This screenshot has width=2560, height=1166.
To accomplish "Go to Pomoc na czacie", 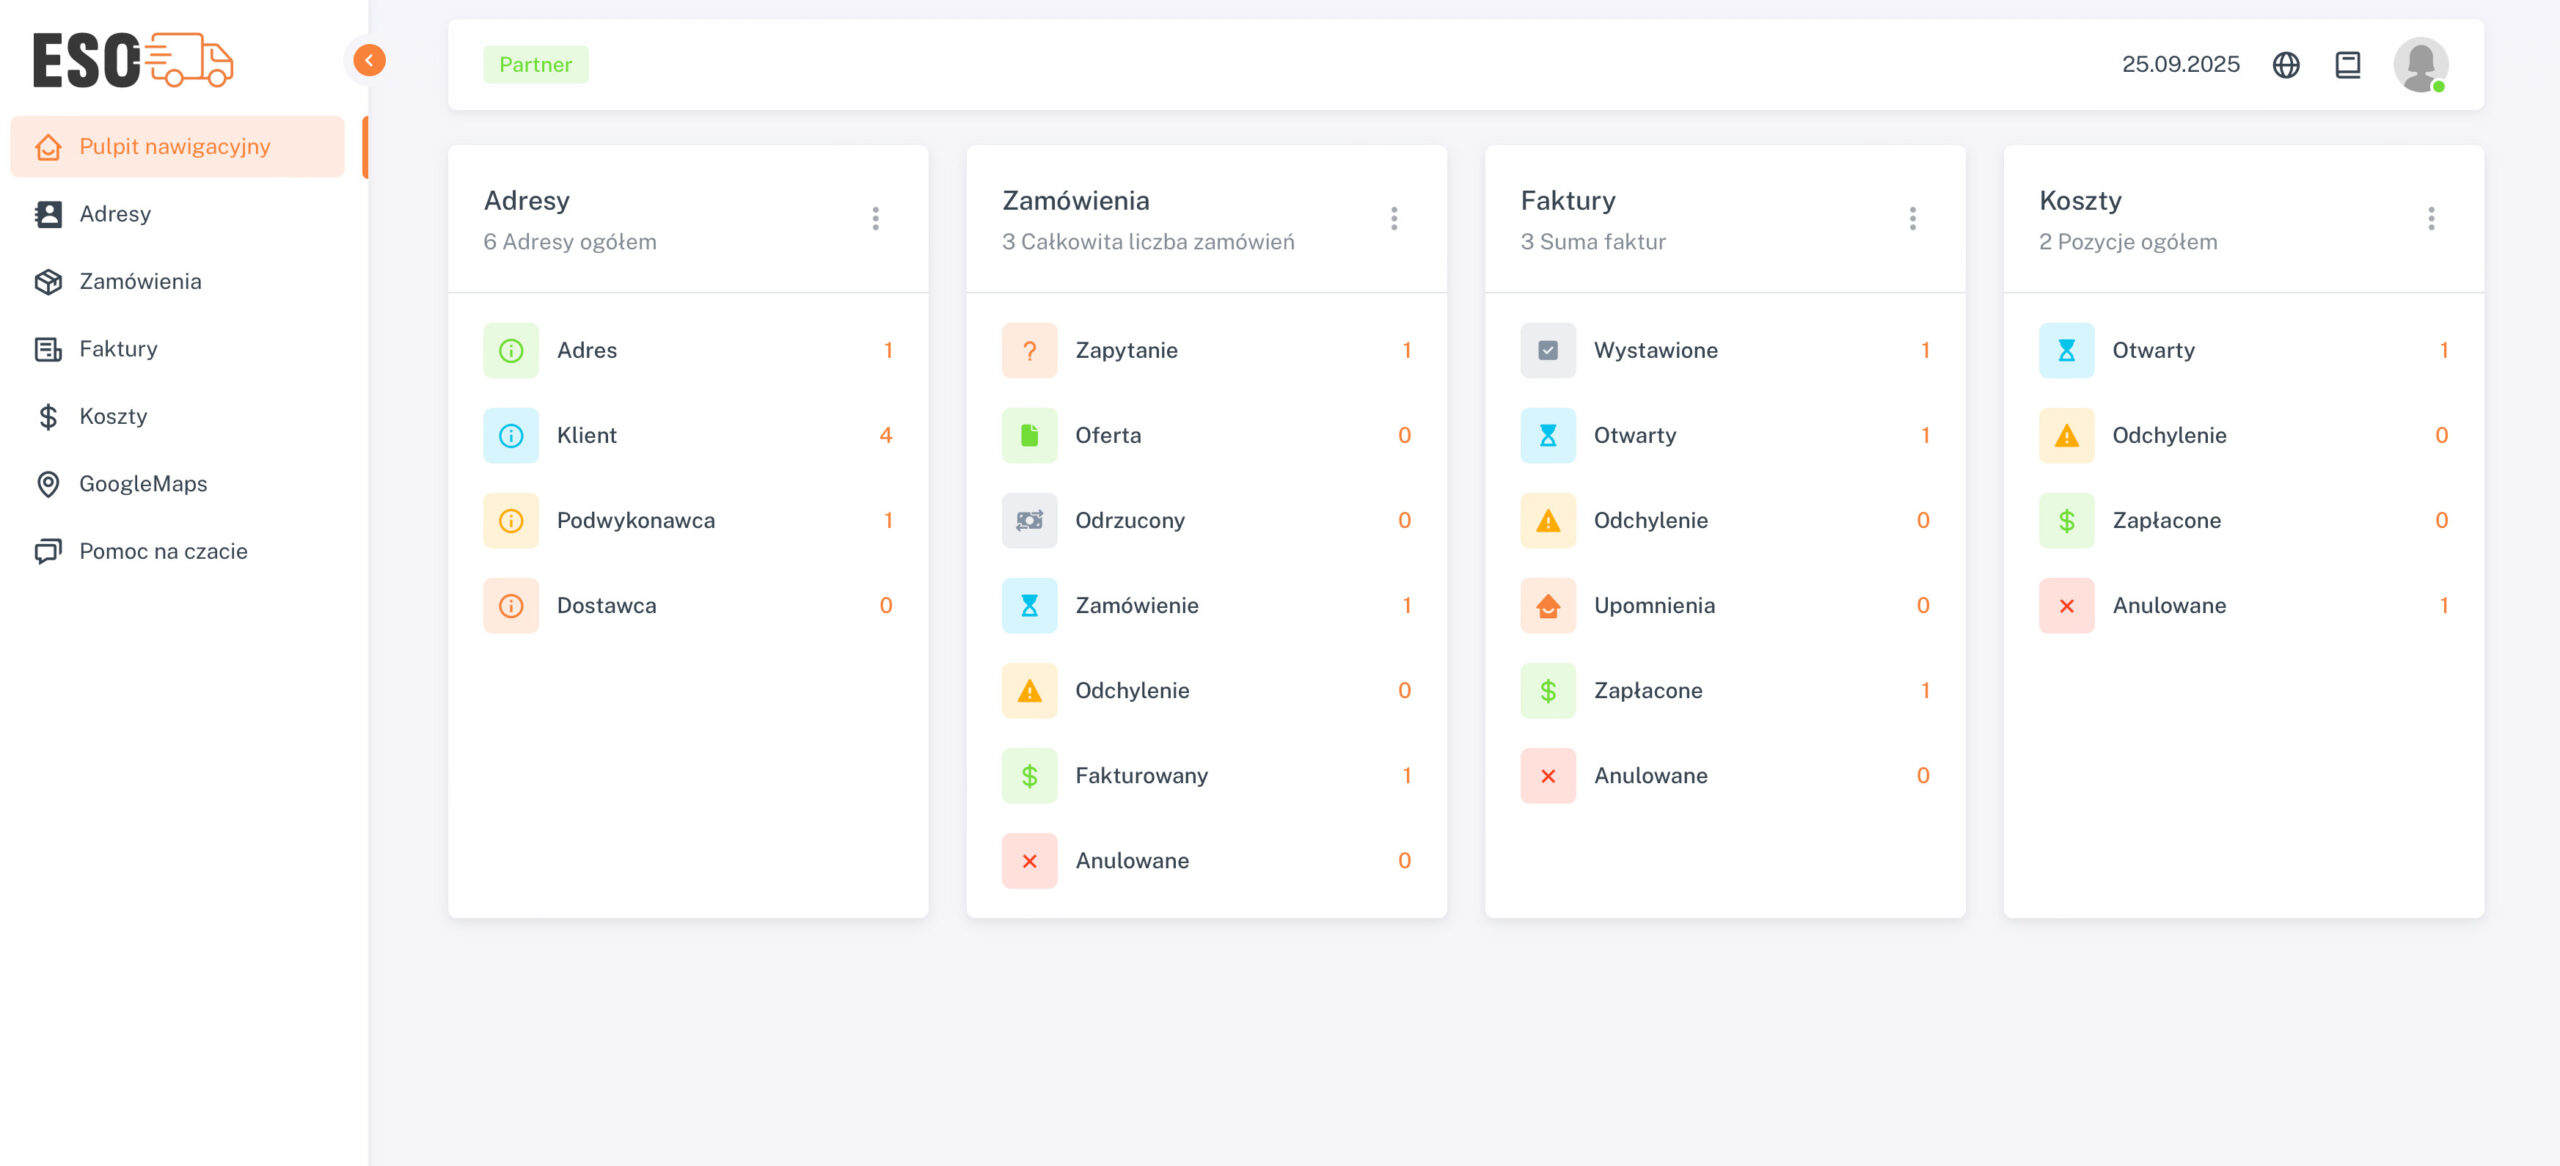I will pos(163,551).
